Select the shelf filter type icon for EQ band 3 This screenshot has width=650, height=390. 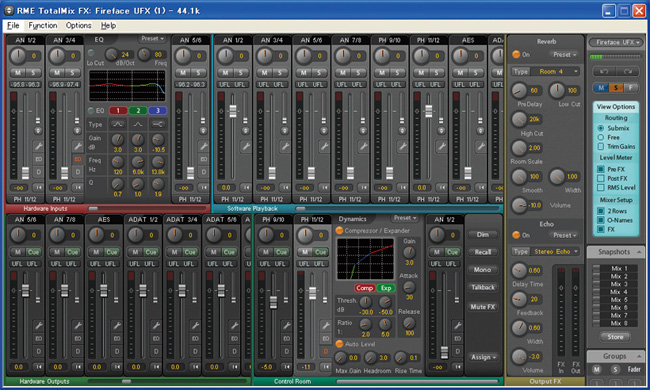158,124
